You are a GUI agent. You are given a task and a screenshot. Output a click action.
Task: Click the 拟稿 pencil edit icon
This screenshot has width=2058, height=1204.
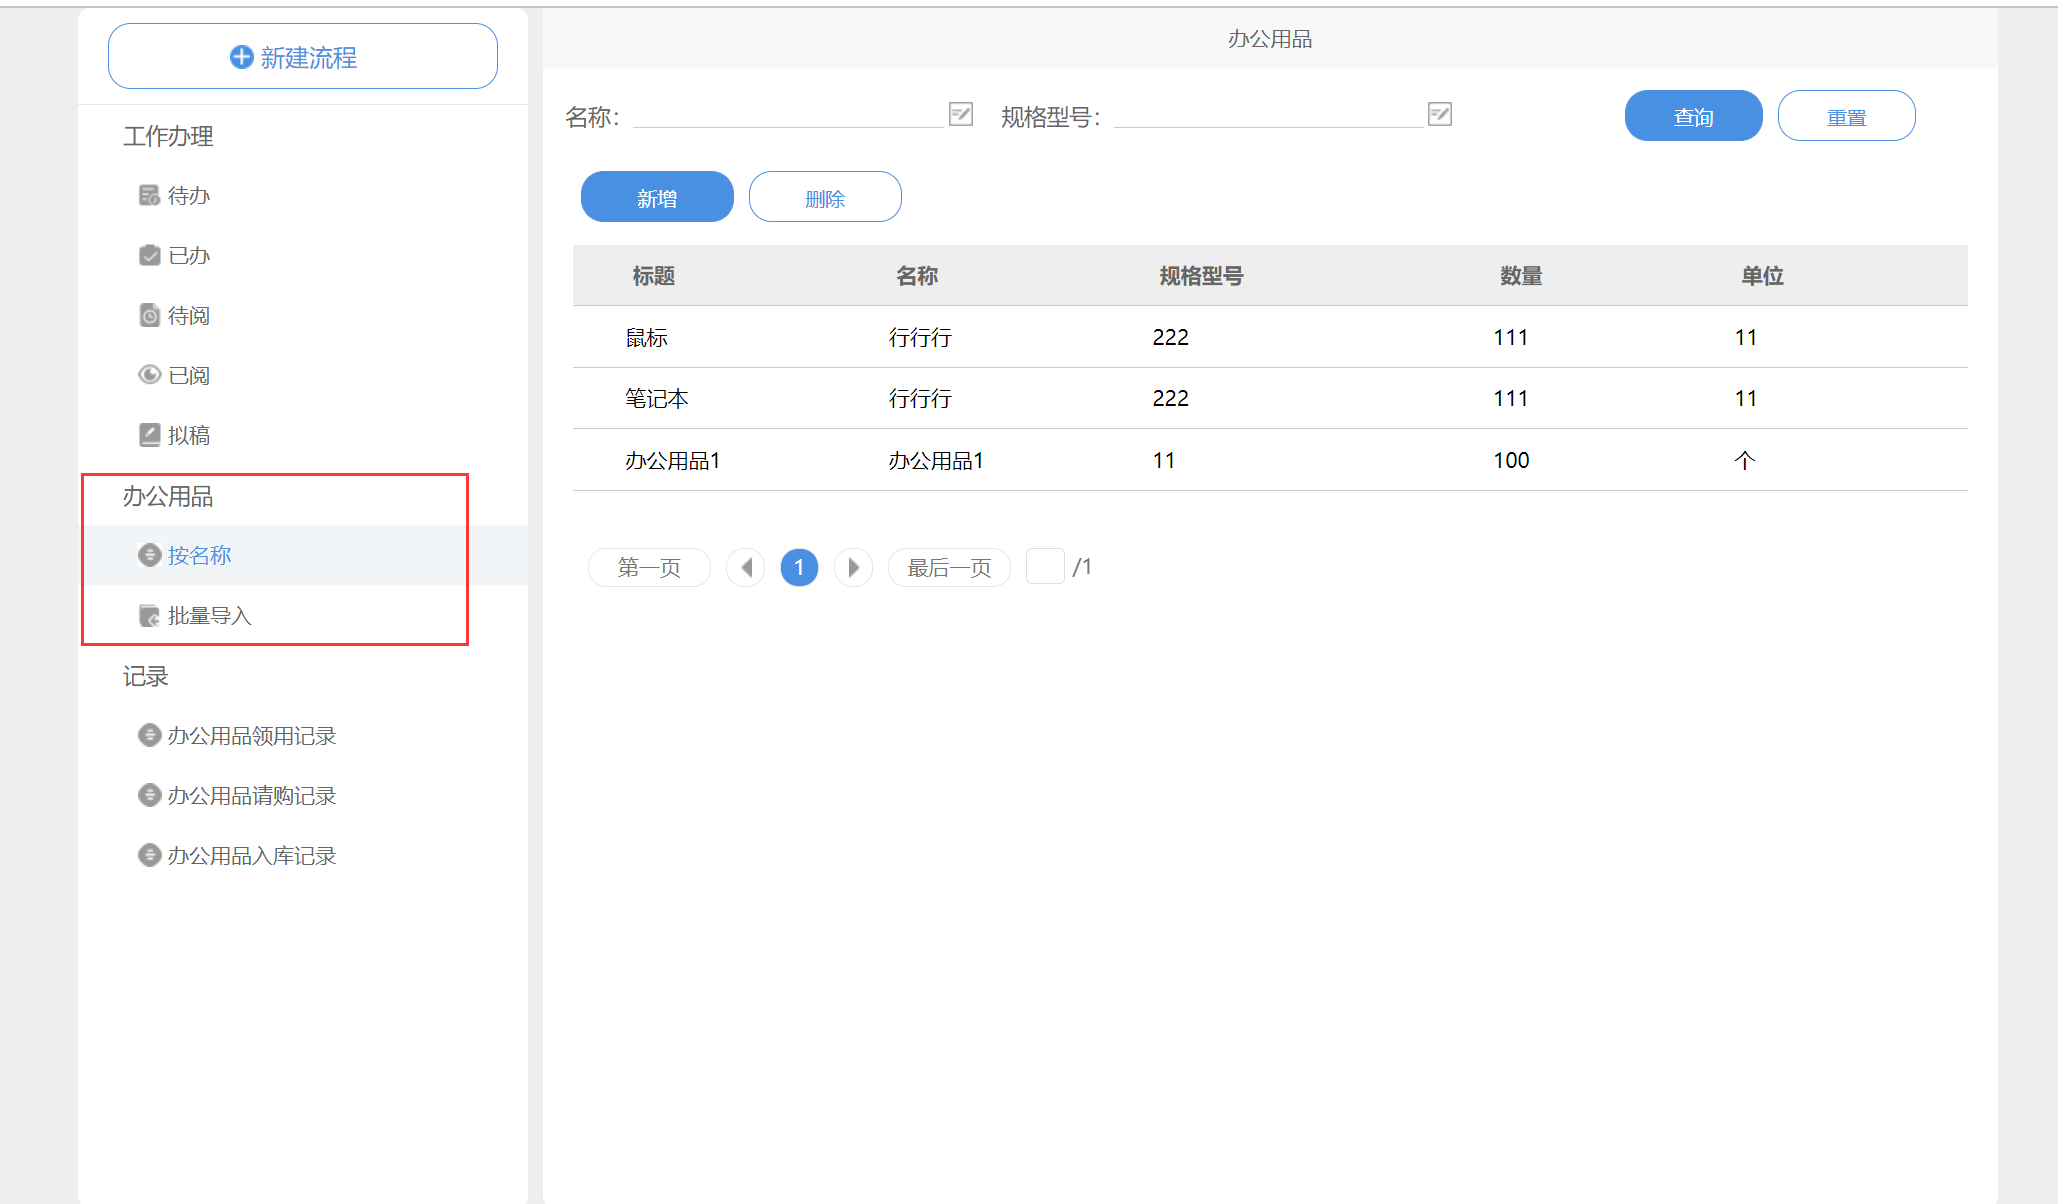tap(149, 435)
